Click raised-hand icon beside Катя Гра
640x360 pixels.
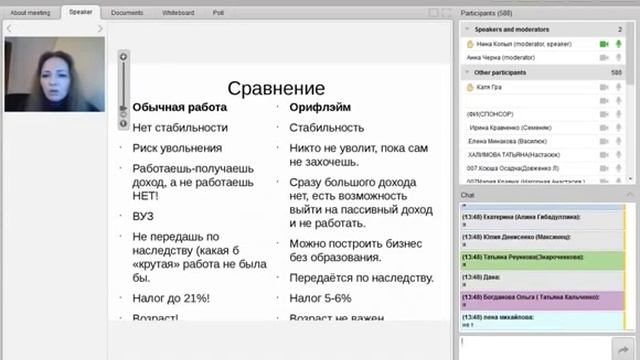coord(470,87)
